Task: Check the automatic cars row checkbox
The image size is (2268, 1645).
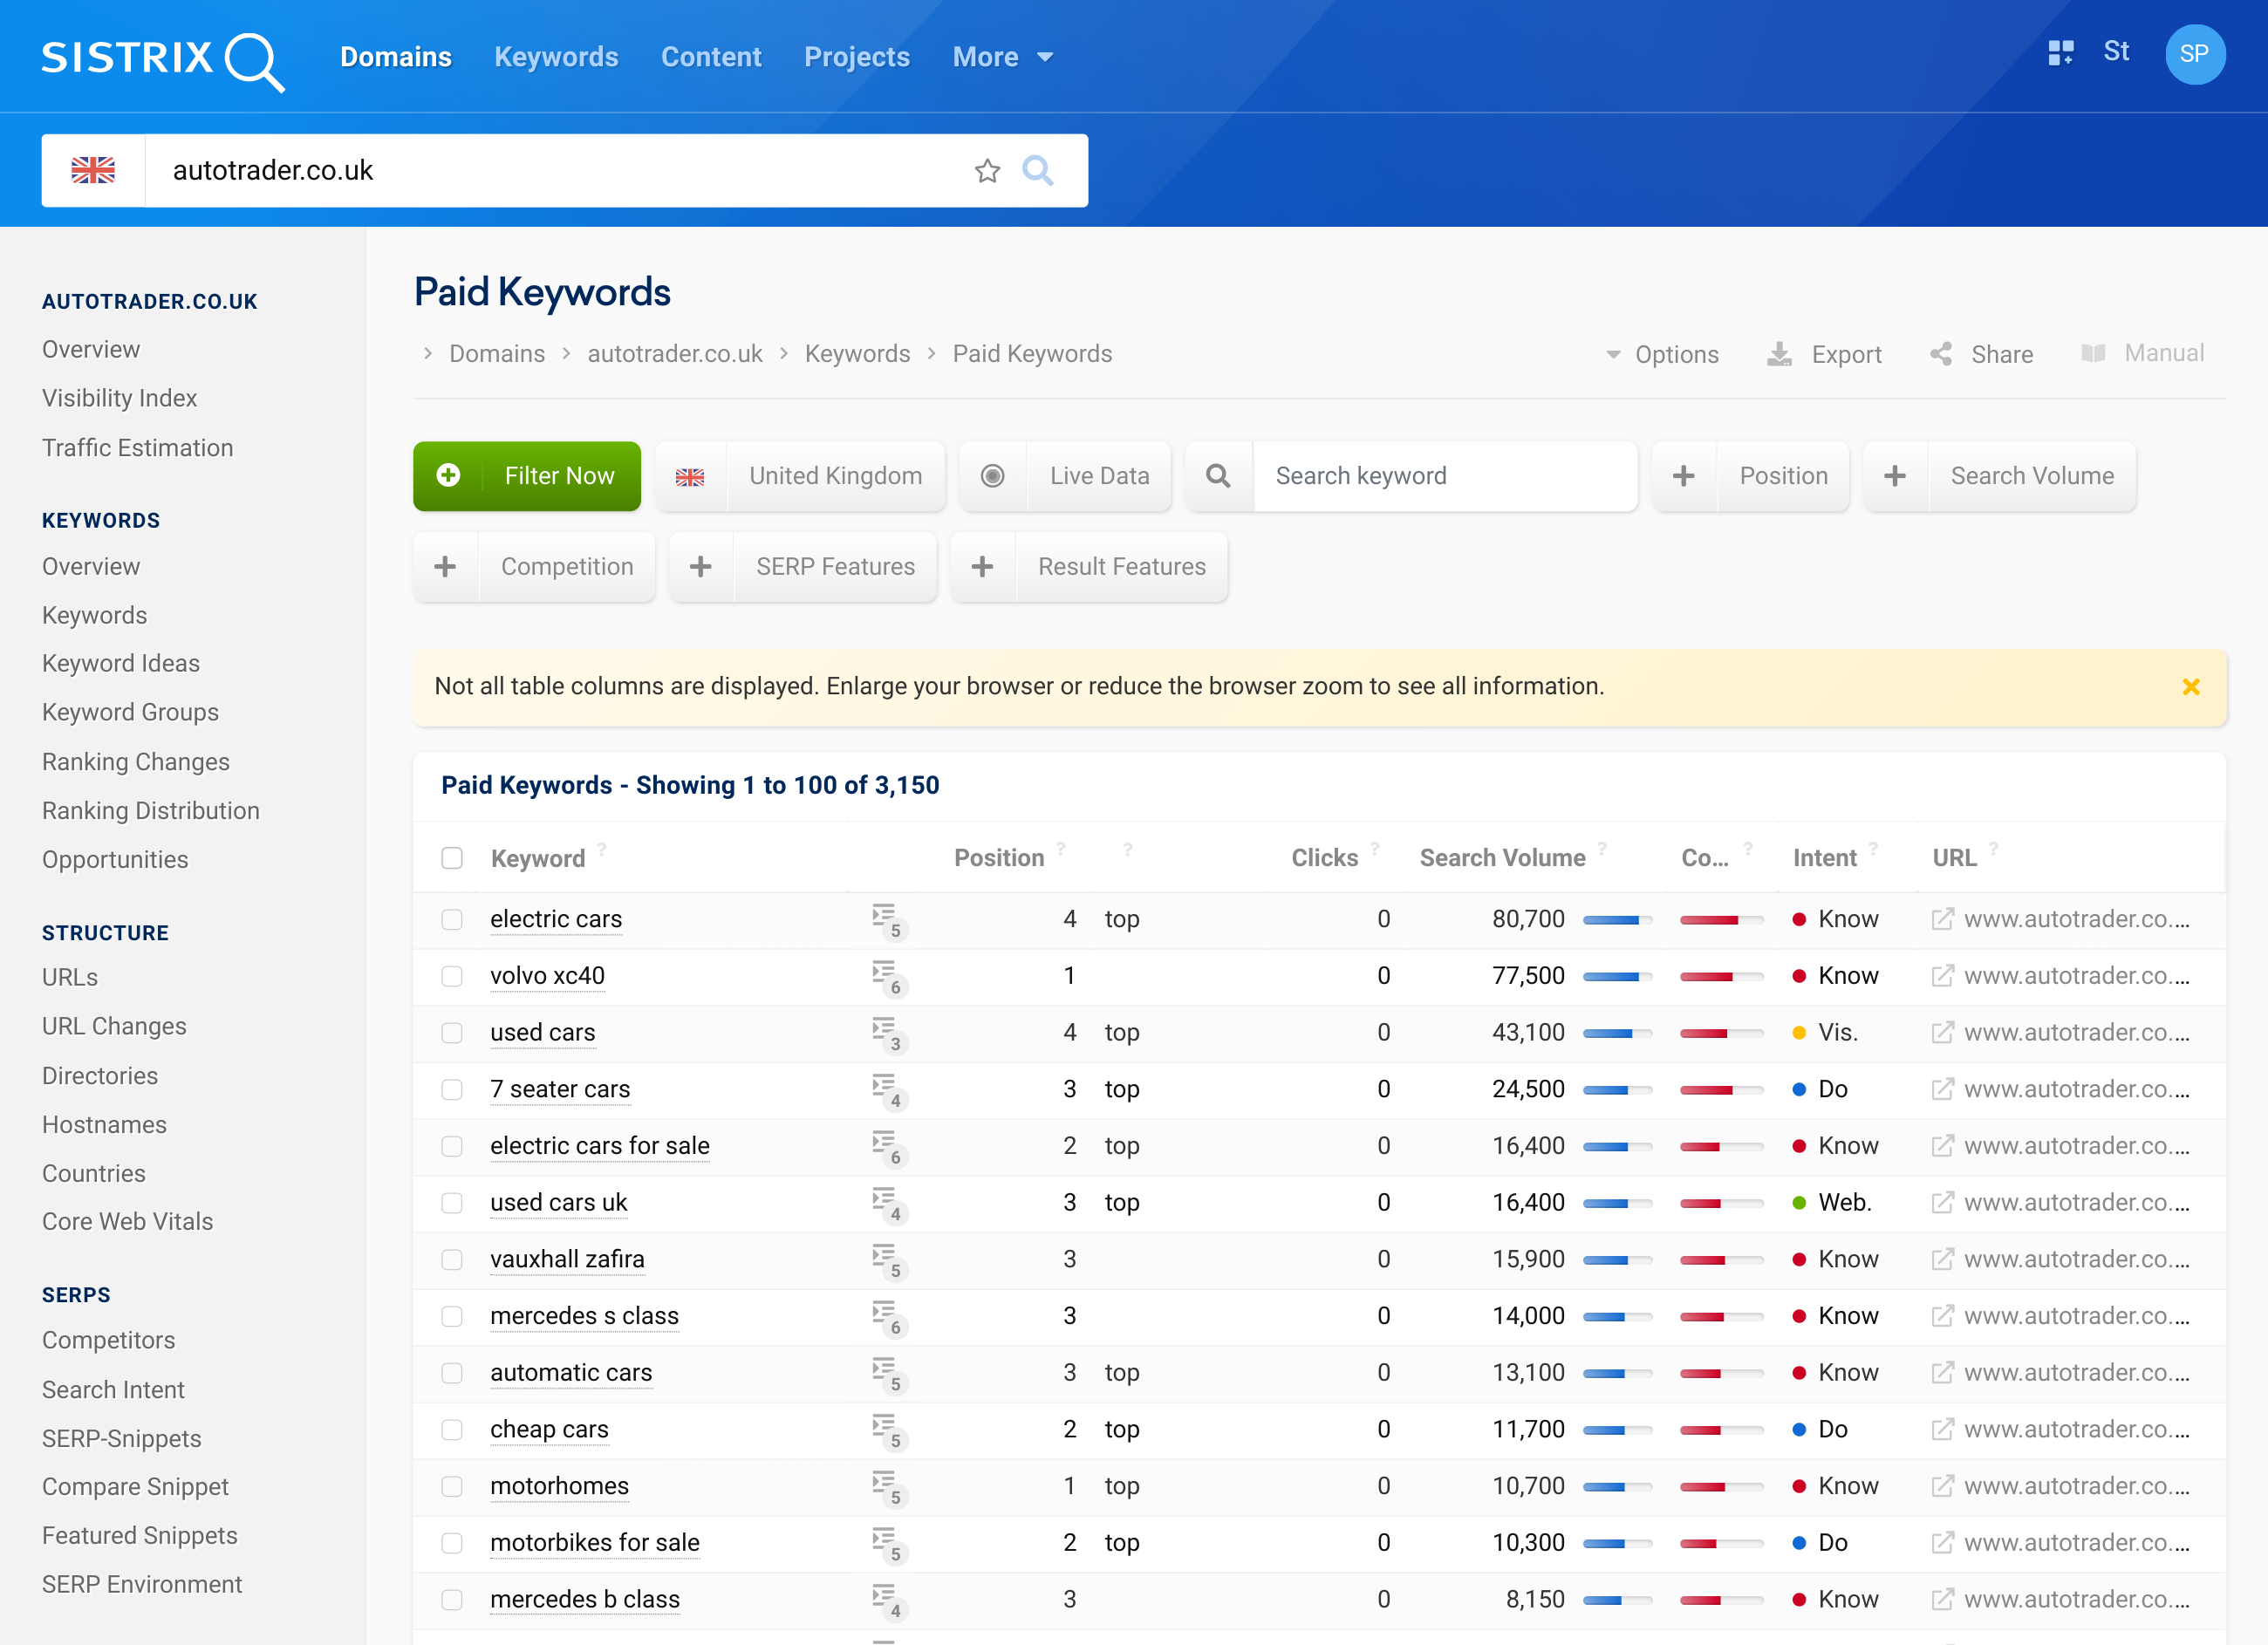Action: point(452,1373)
